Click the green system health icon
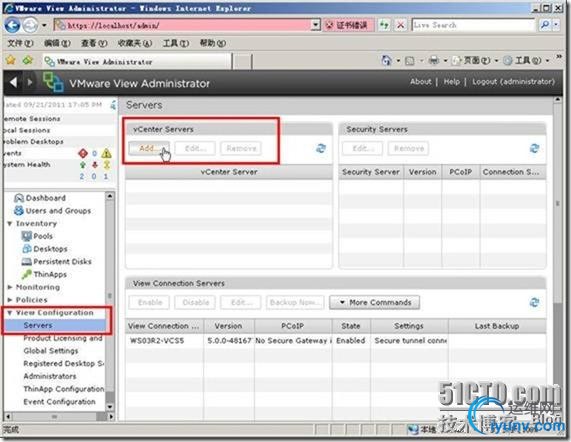 pos(83,165)
